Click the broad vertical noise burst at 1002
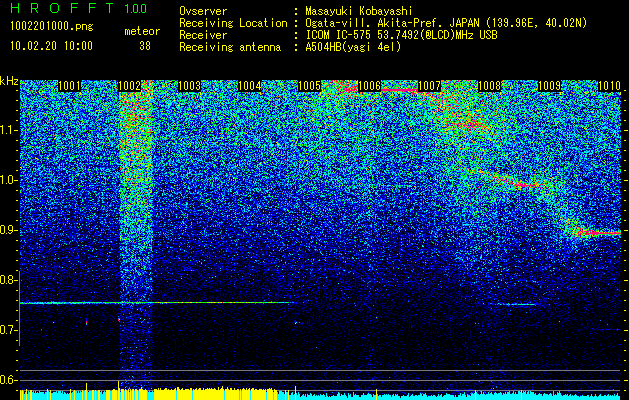This screenshot has width=629, height=400. click(x=136, y=235)
